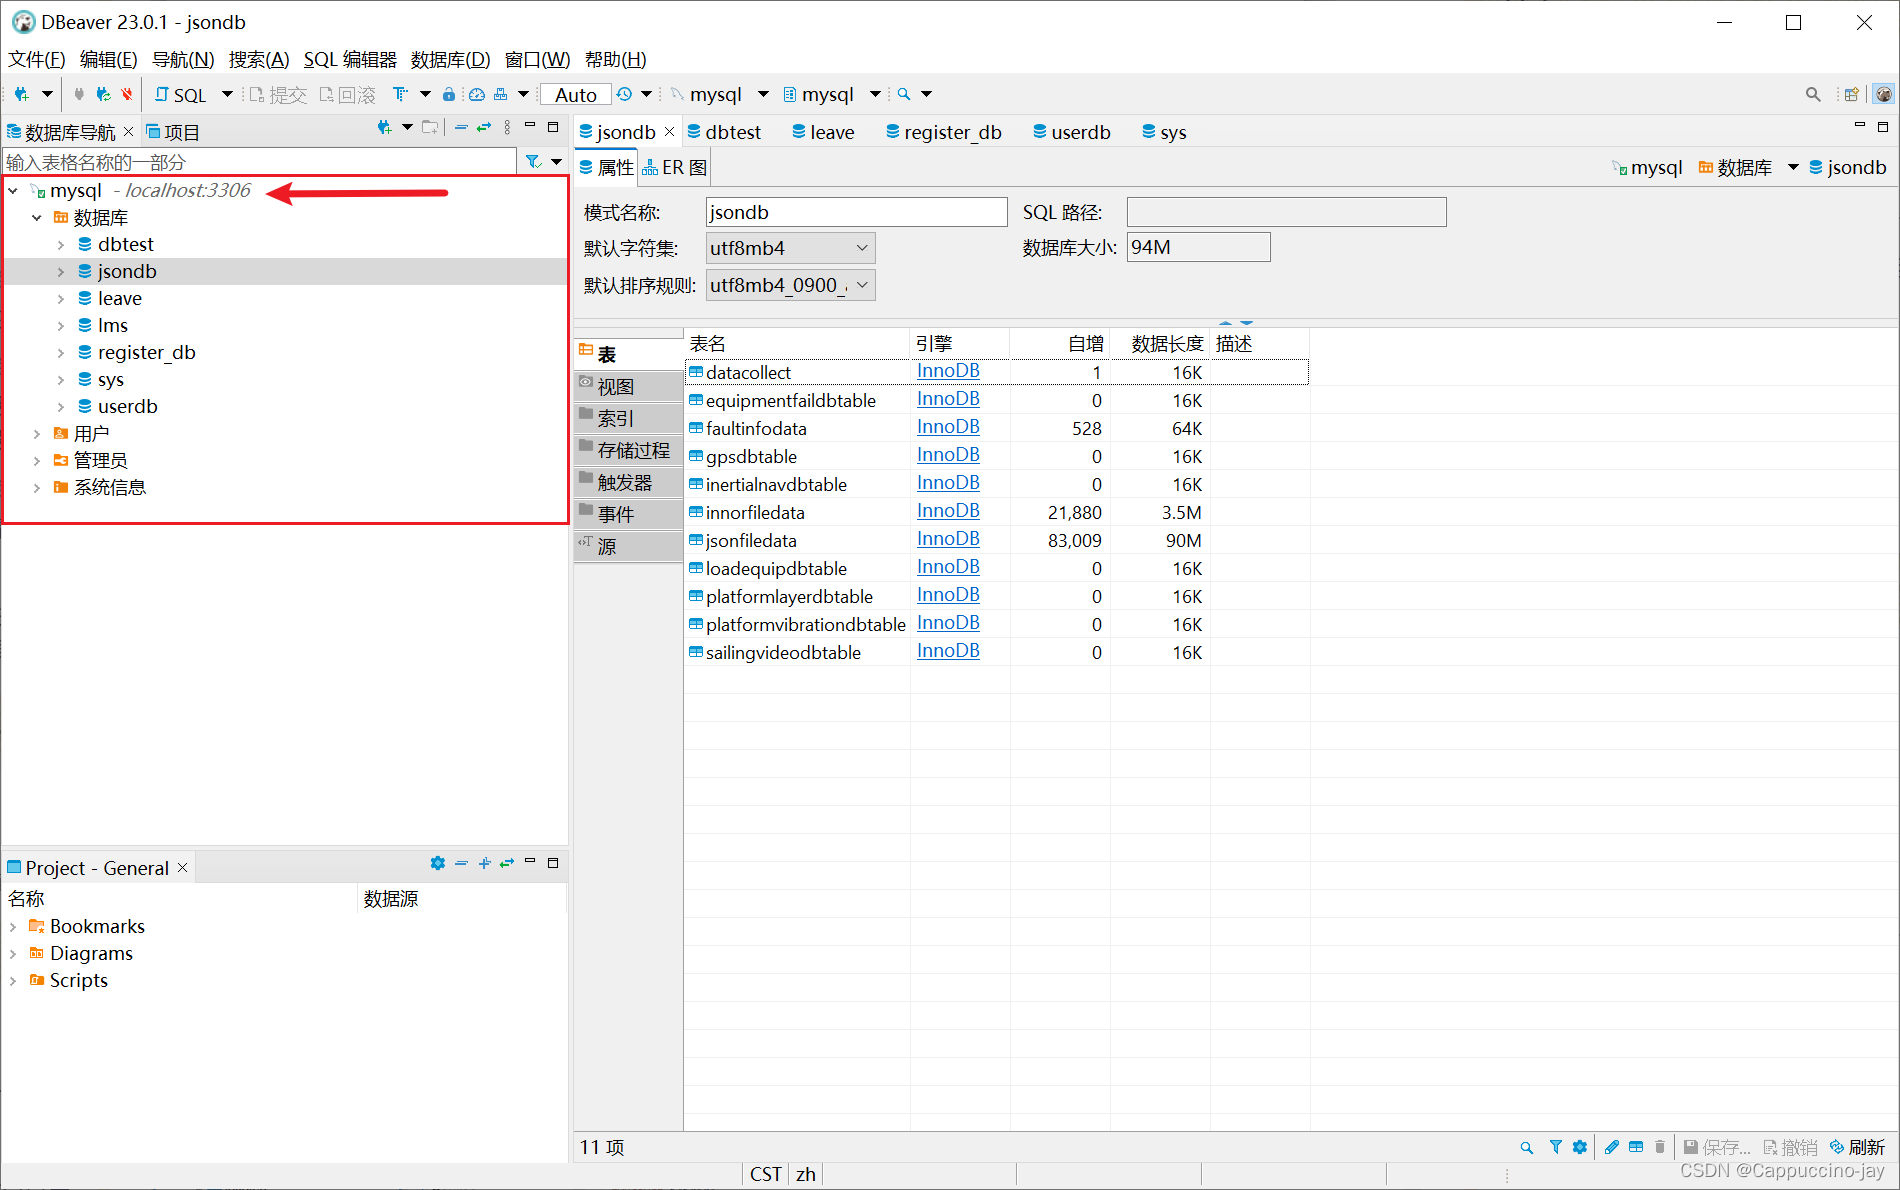Toggle link with editor in database navigator
1900x1190 pixels.
484,127
